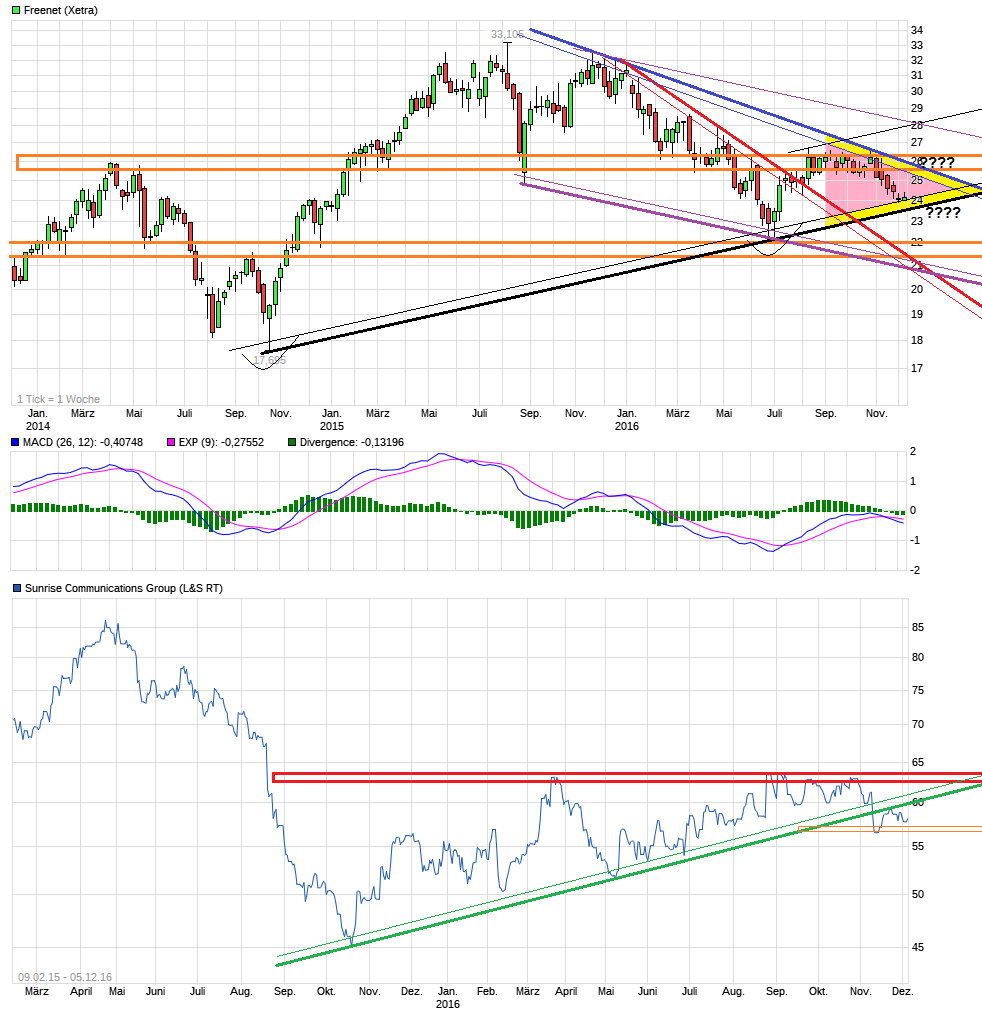The image size is (982, 1028).
Task: Click price level 75 on Sunrise axis
Action: 918,690
